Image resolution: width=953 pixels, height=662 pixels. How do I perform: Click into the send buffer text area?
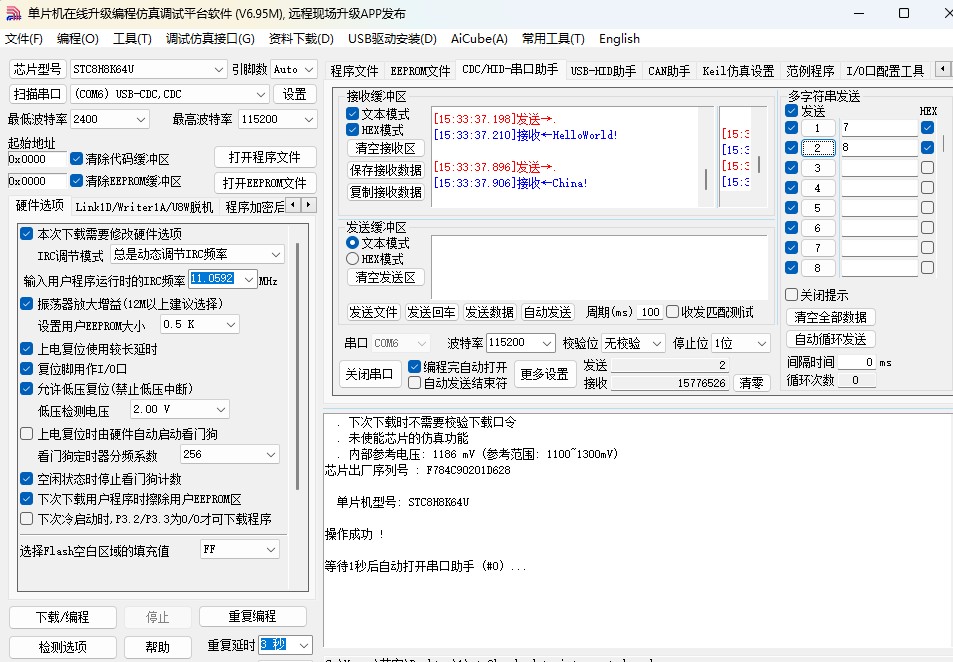(599, 266)
